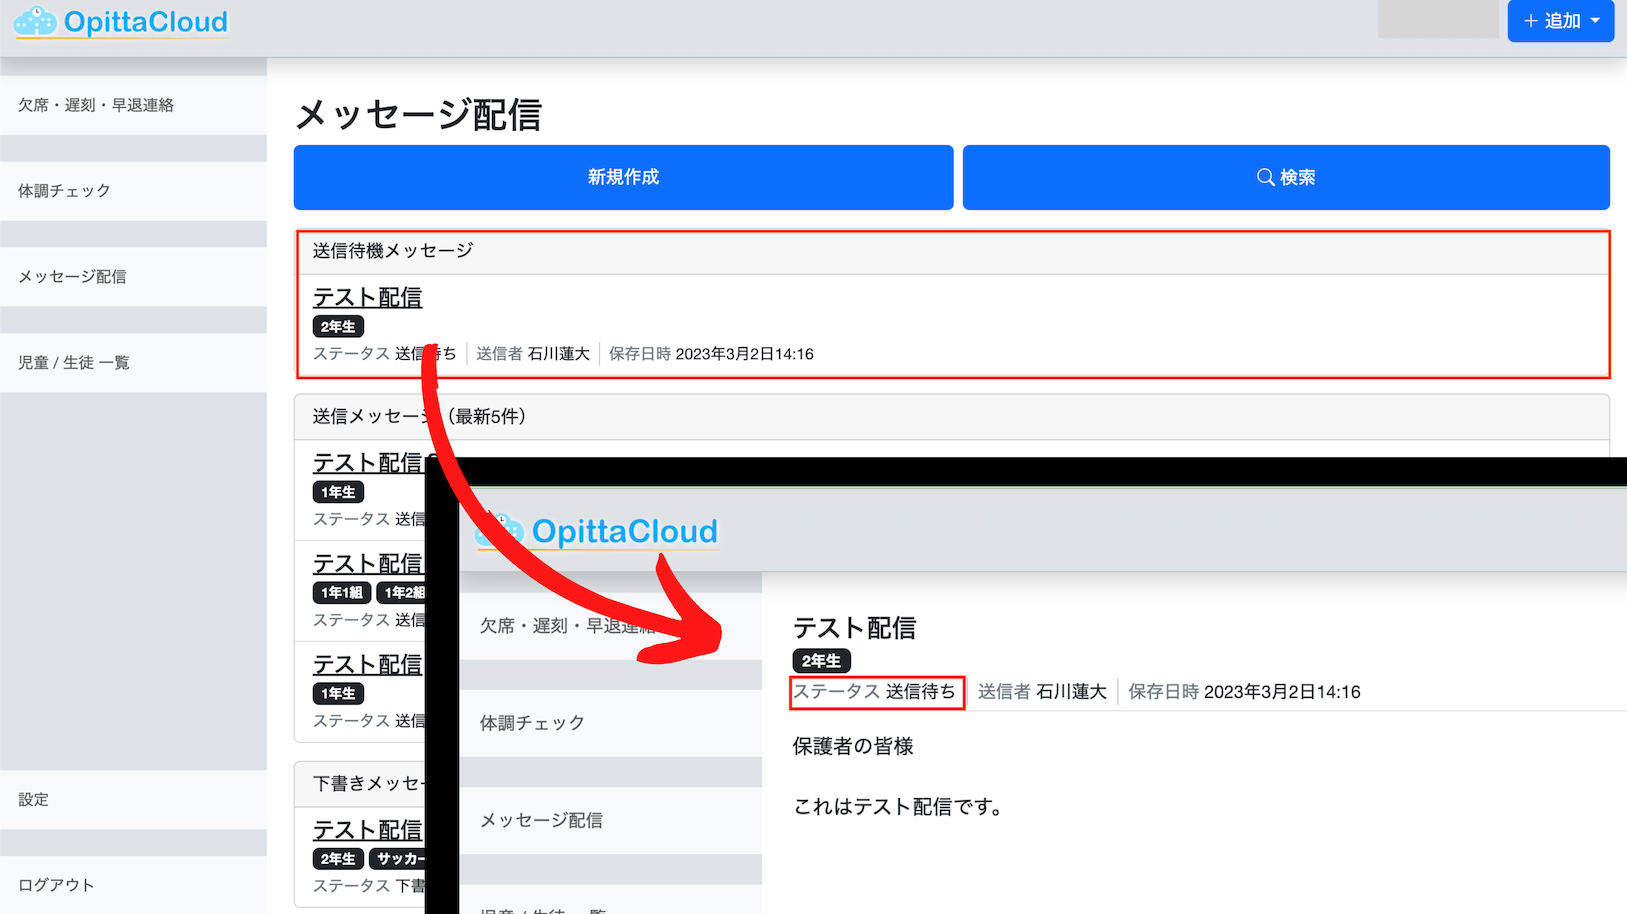Click the OpittaCloud logo in the inset window
The image size is (1627, 914).
(x=597, y=531)
